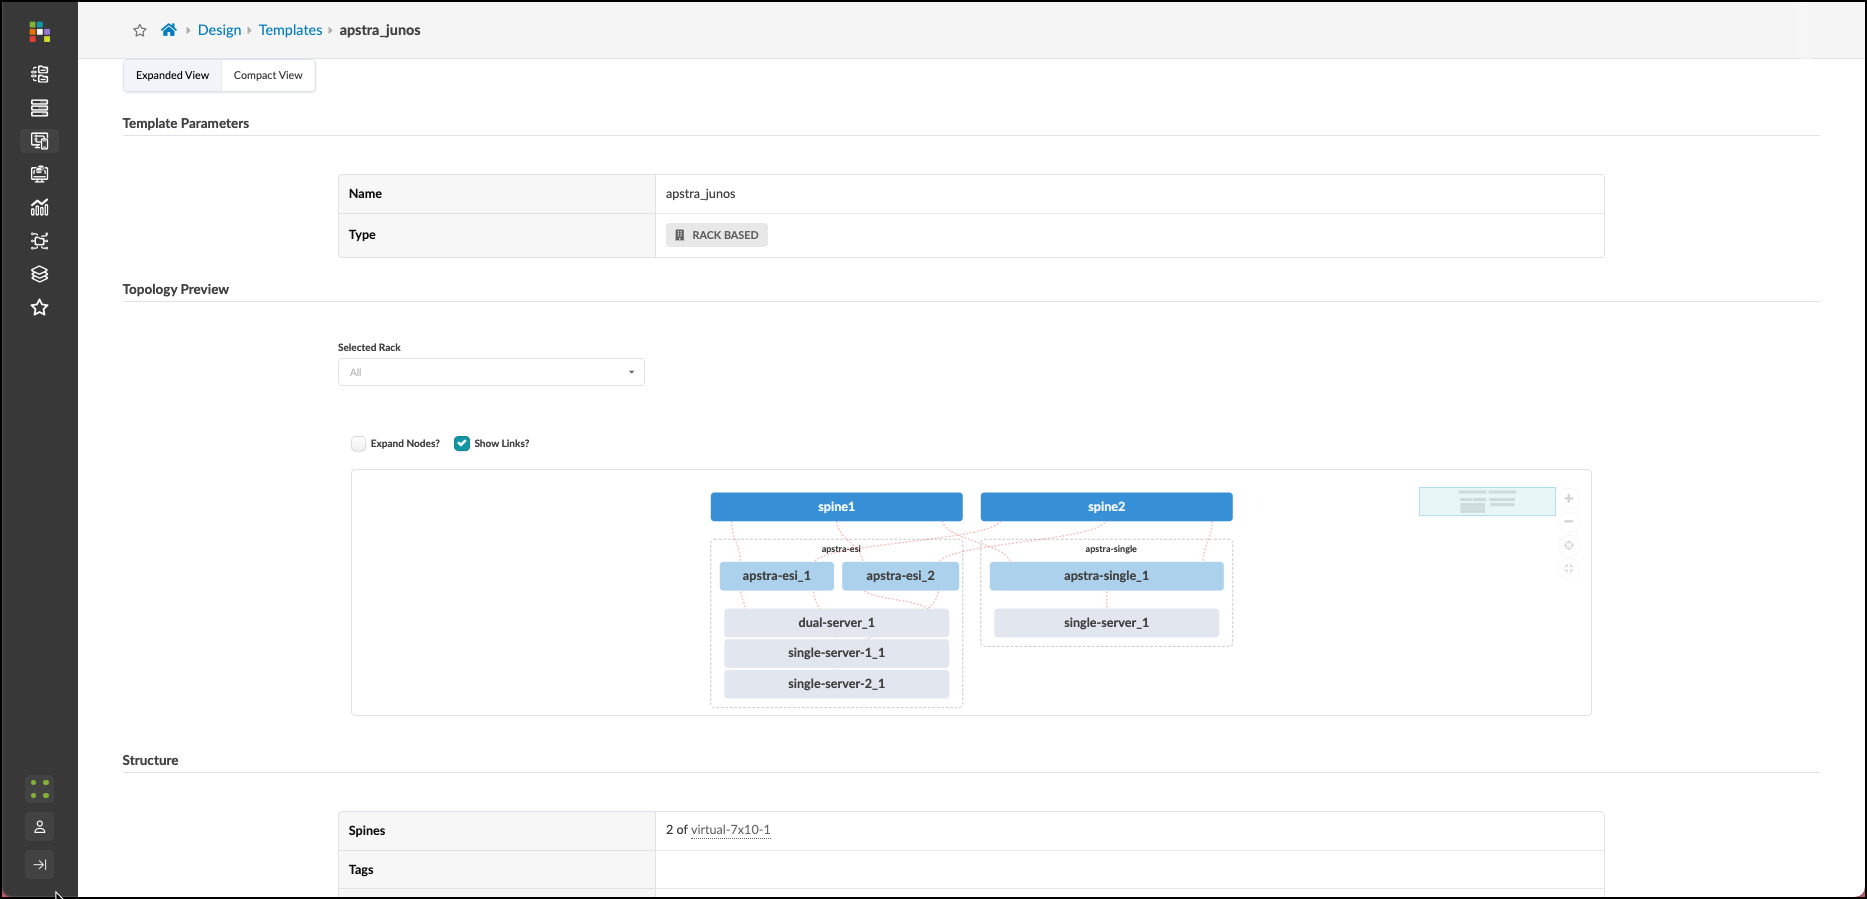This screenshot has height=899, width=1867.
Task: Zoom in on the topology preview
Action: pos(1569,498)
